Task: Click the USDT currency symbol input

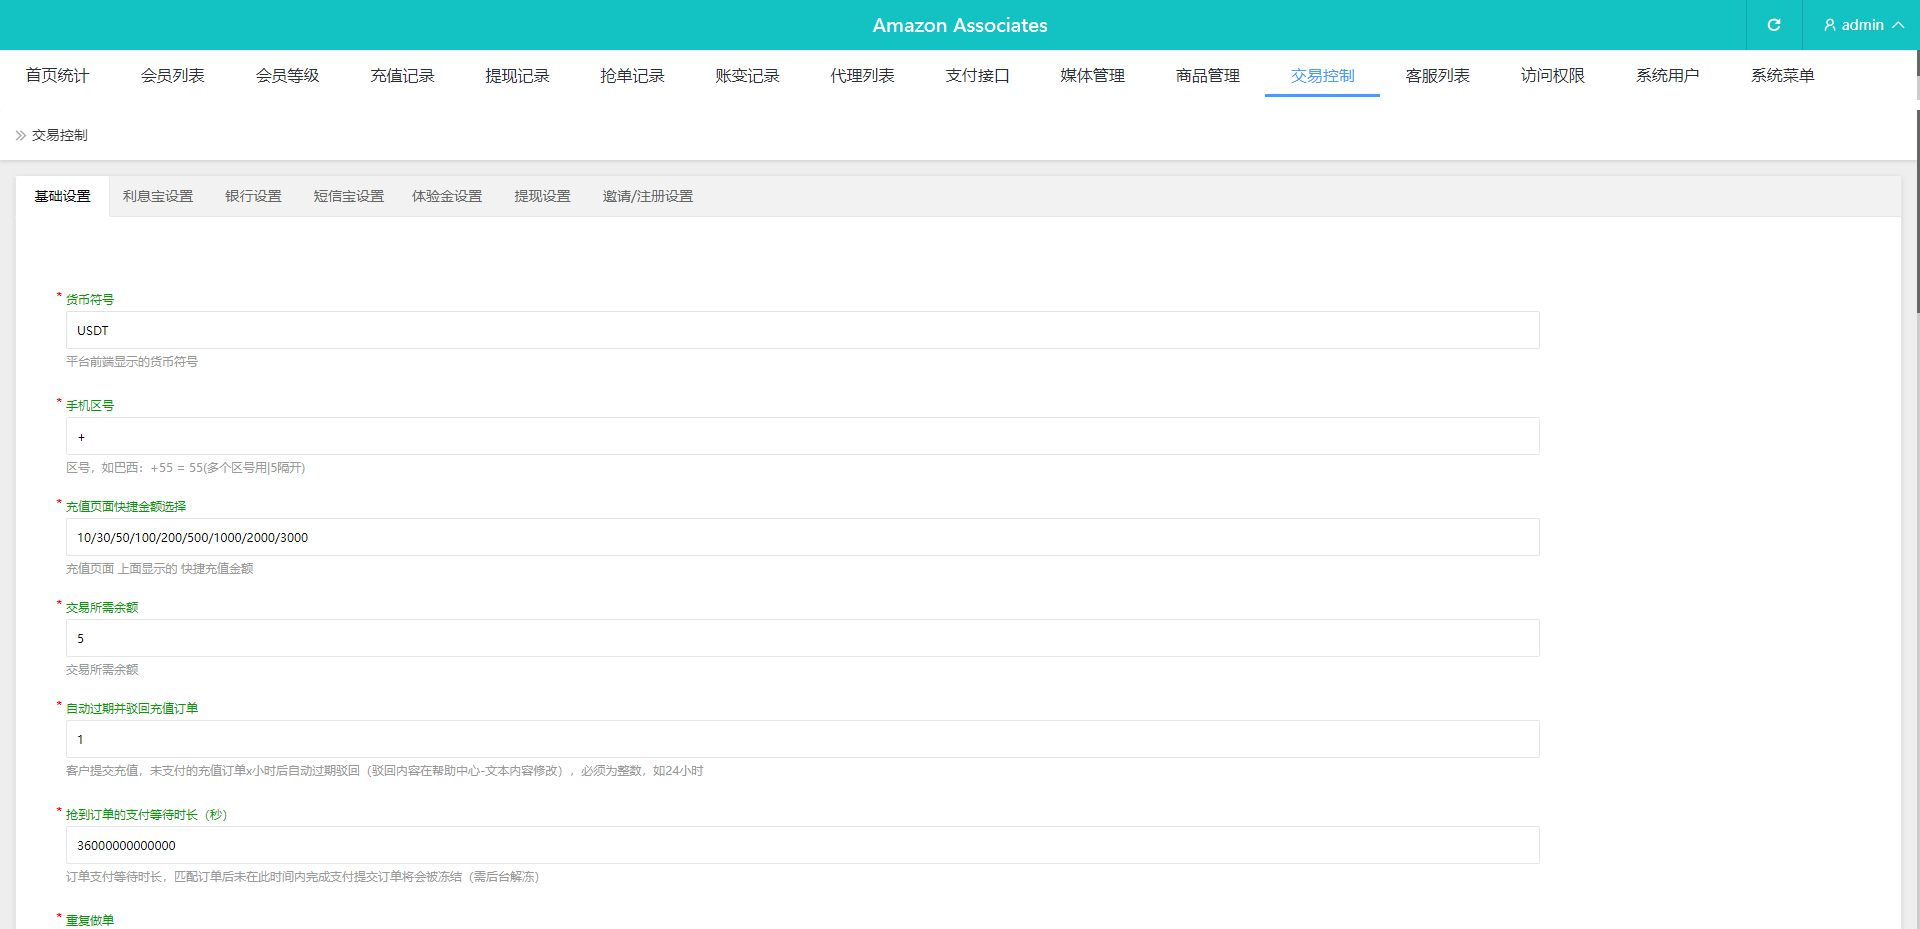Action: [800, 330]
